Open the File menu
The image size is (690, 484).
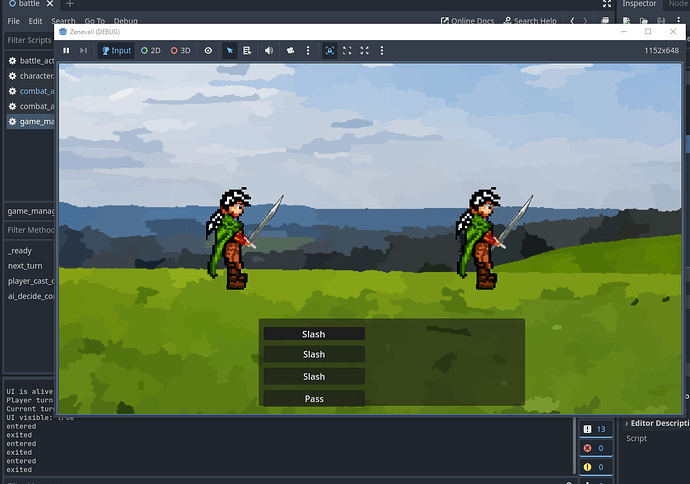coord(13,21)
